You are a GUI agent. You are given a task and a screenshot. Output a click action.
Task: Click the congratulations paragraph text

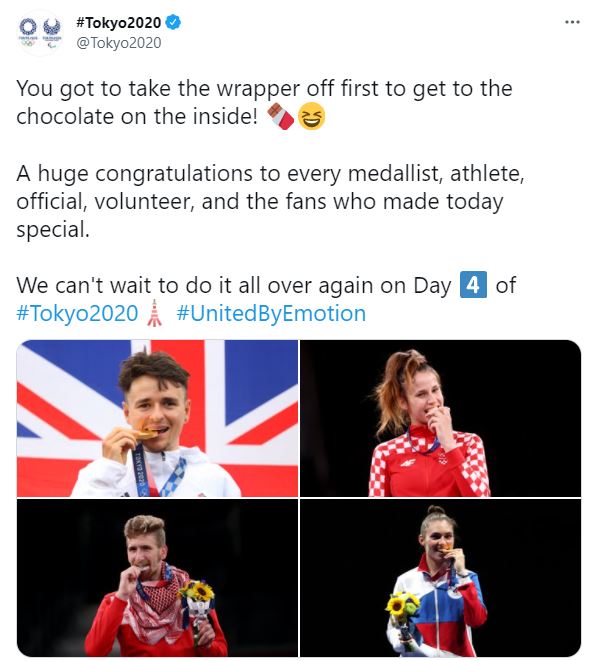click(x=270, y=201)
